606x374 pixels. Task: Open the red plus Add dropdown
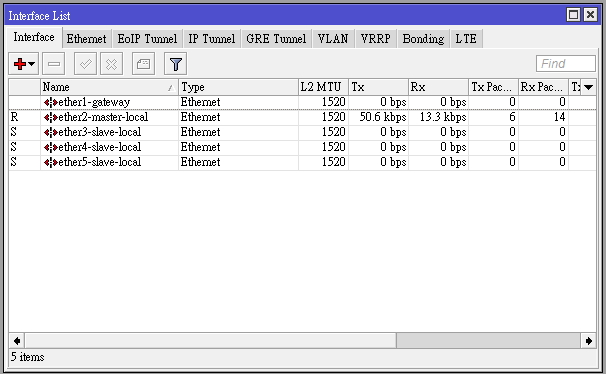24,64
